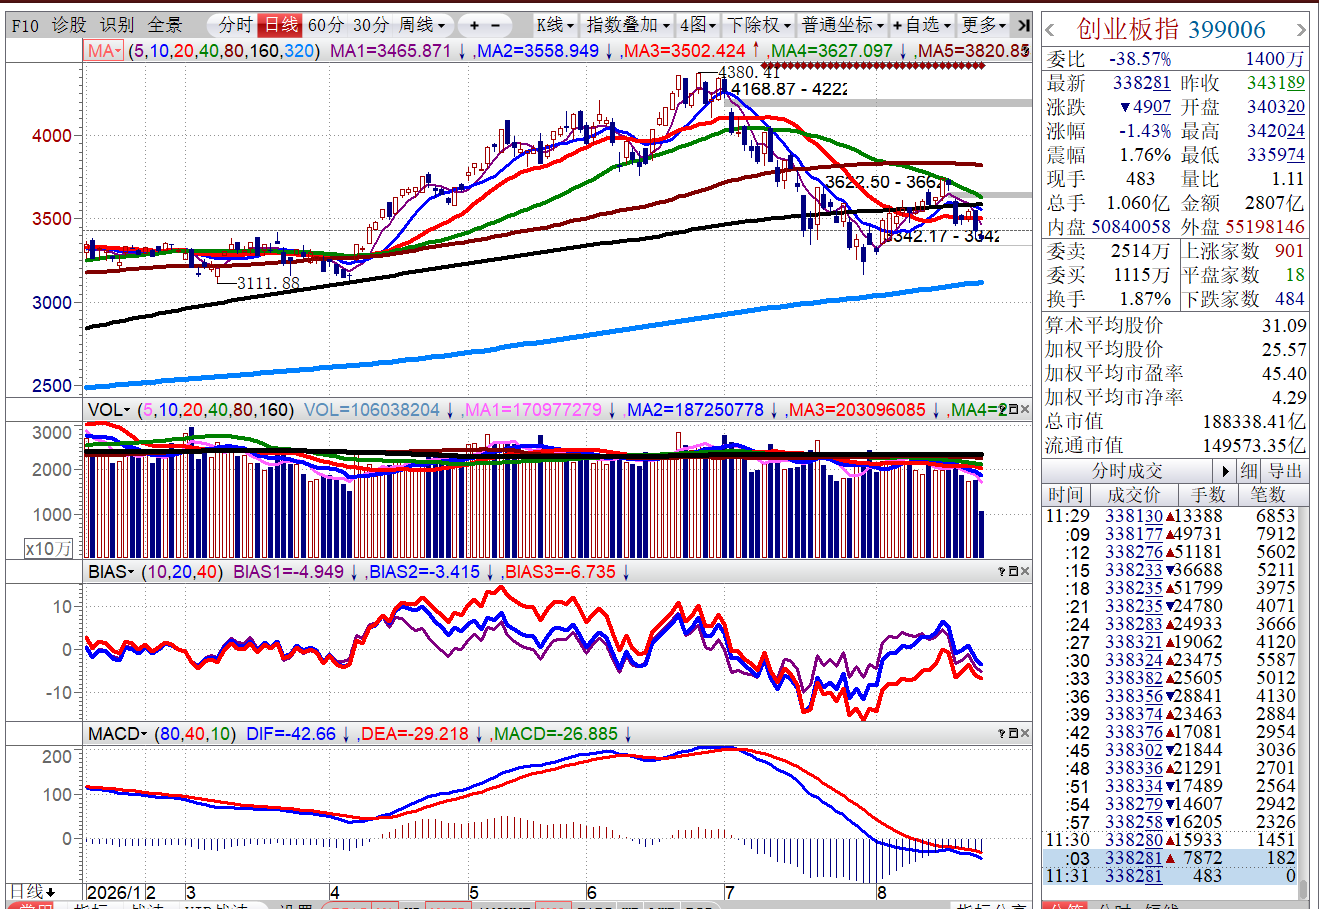Maximize the VOL indicator panel
The width and height of the screenshot is (1319, 909).
[x=1012, y=410]
